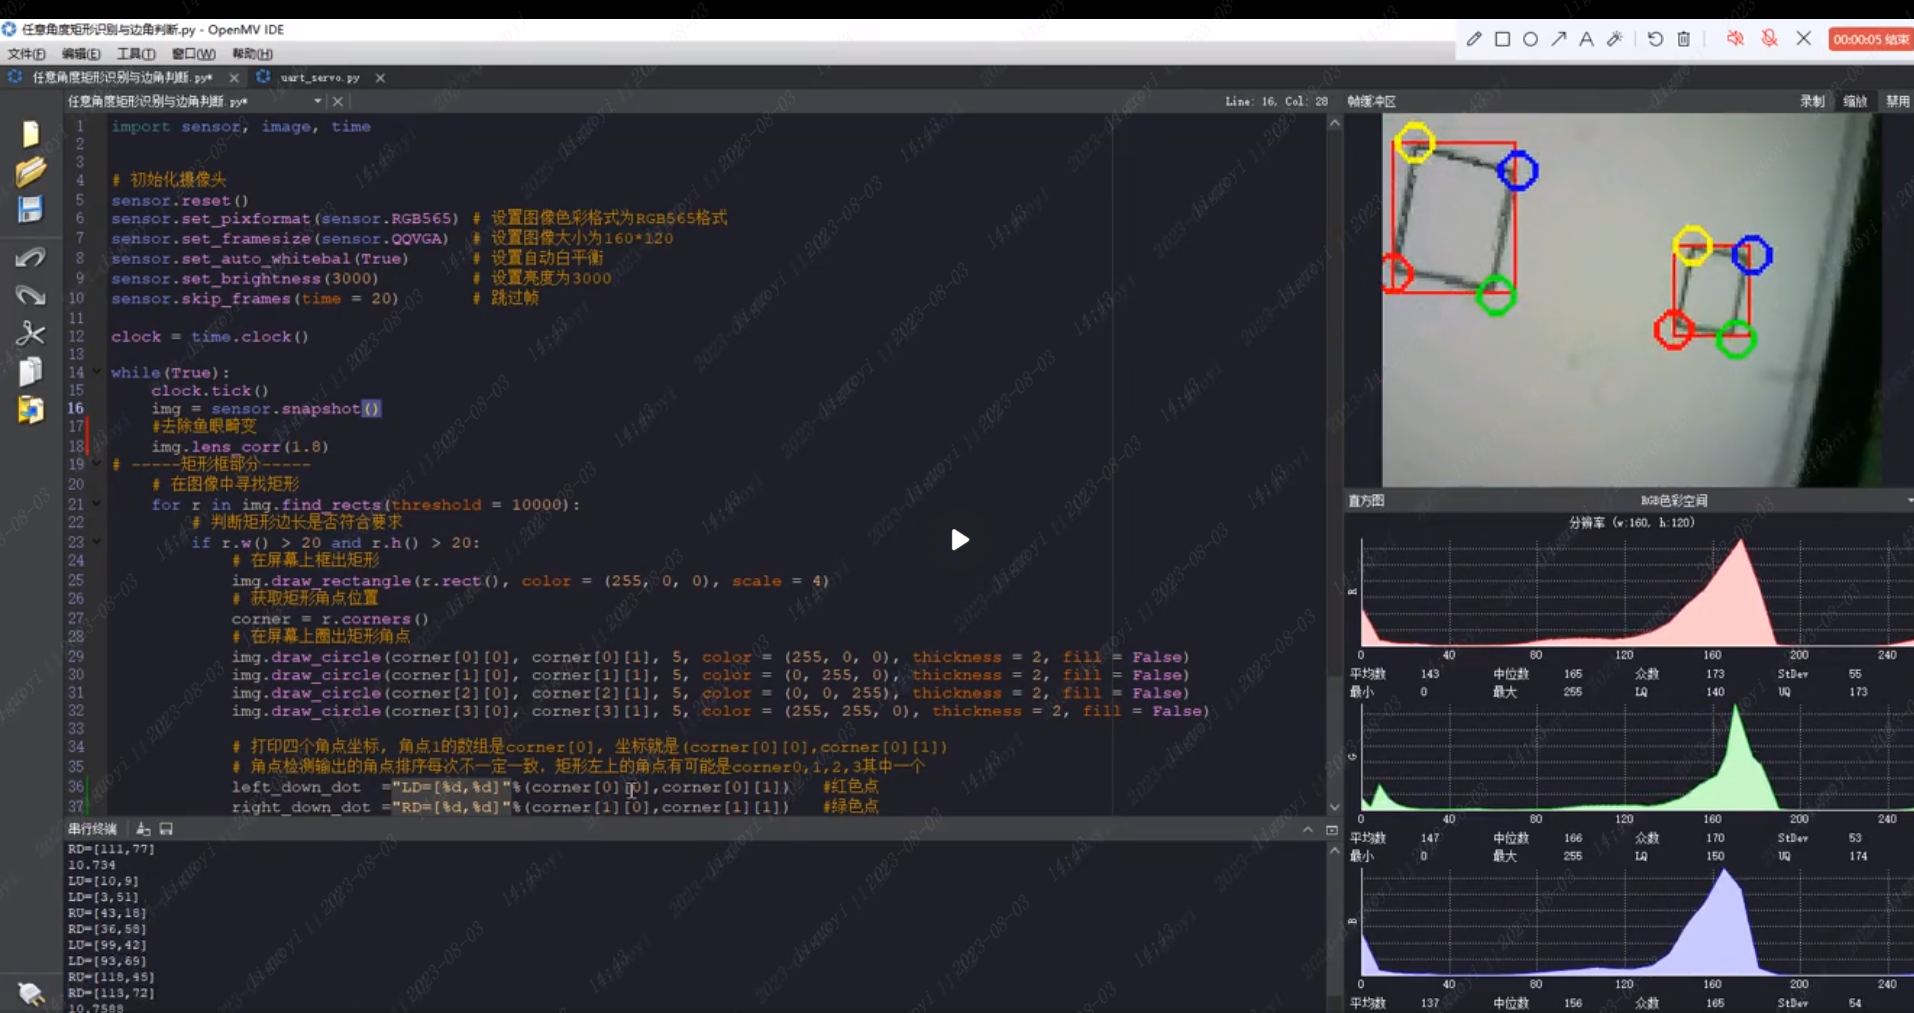1914x1013 pixels.
Task: Open the file name dropdown above editor
Action: click(317, 101)
